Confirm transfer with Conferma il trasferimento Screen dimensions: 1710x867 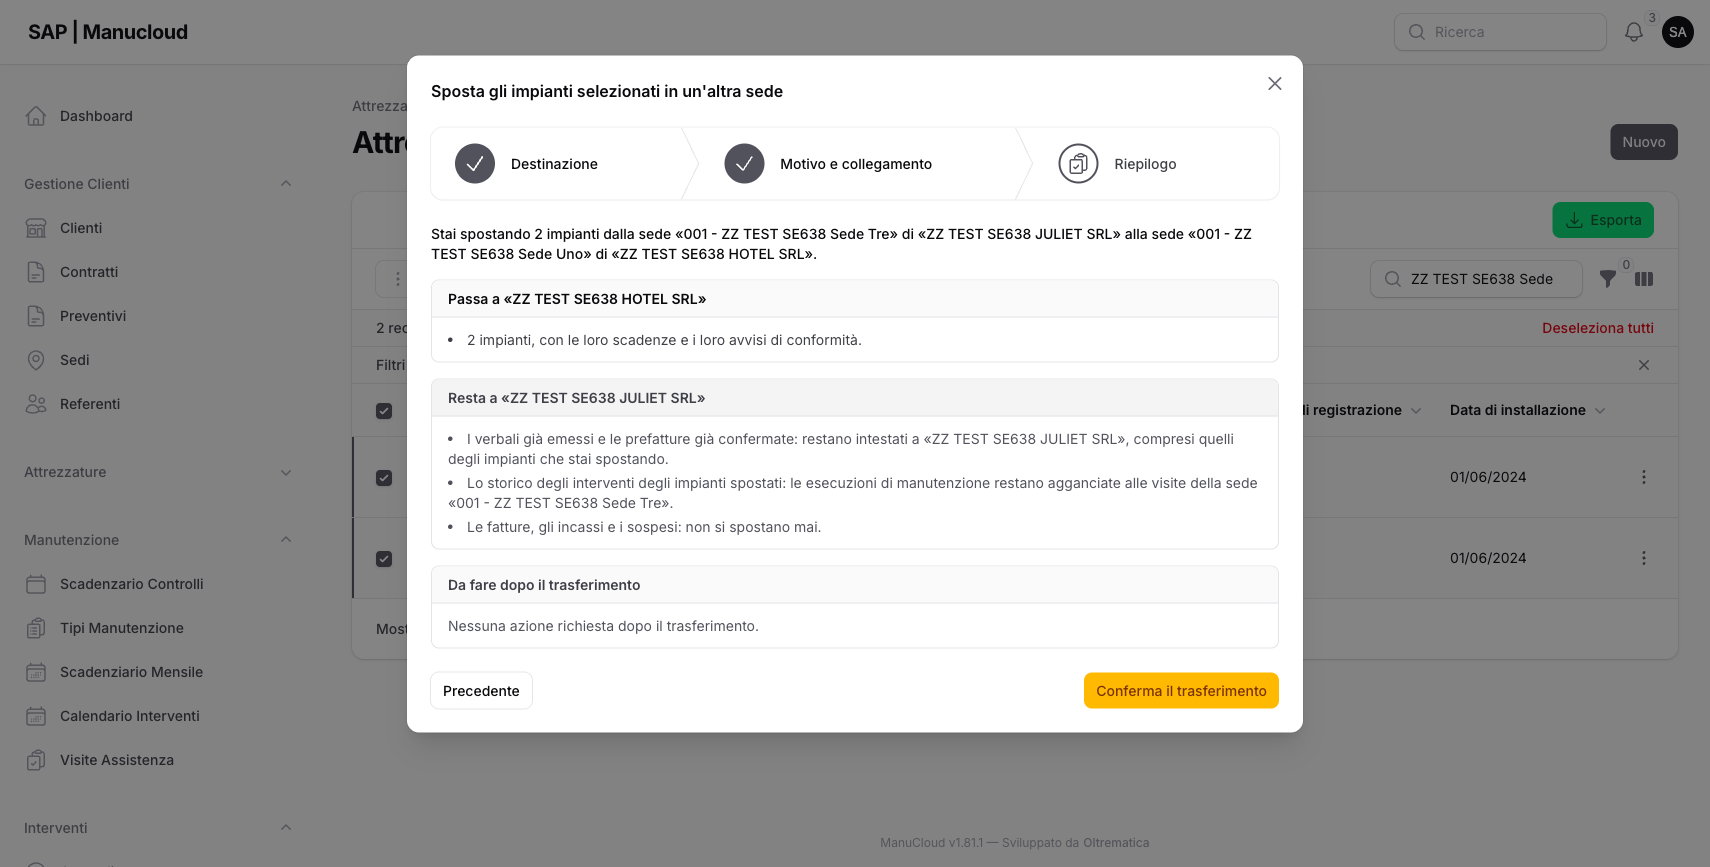(x=1181, y=691)
